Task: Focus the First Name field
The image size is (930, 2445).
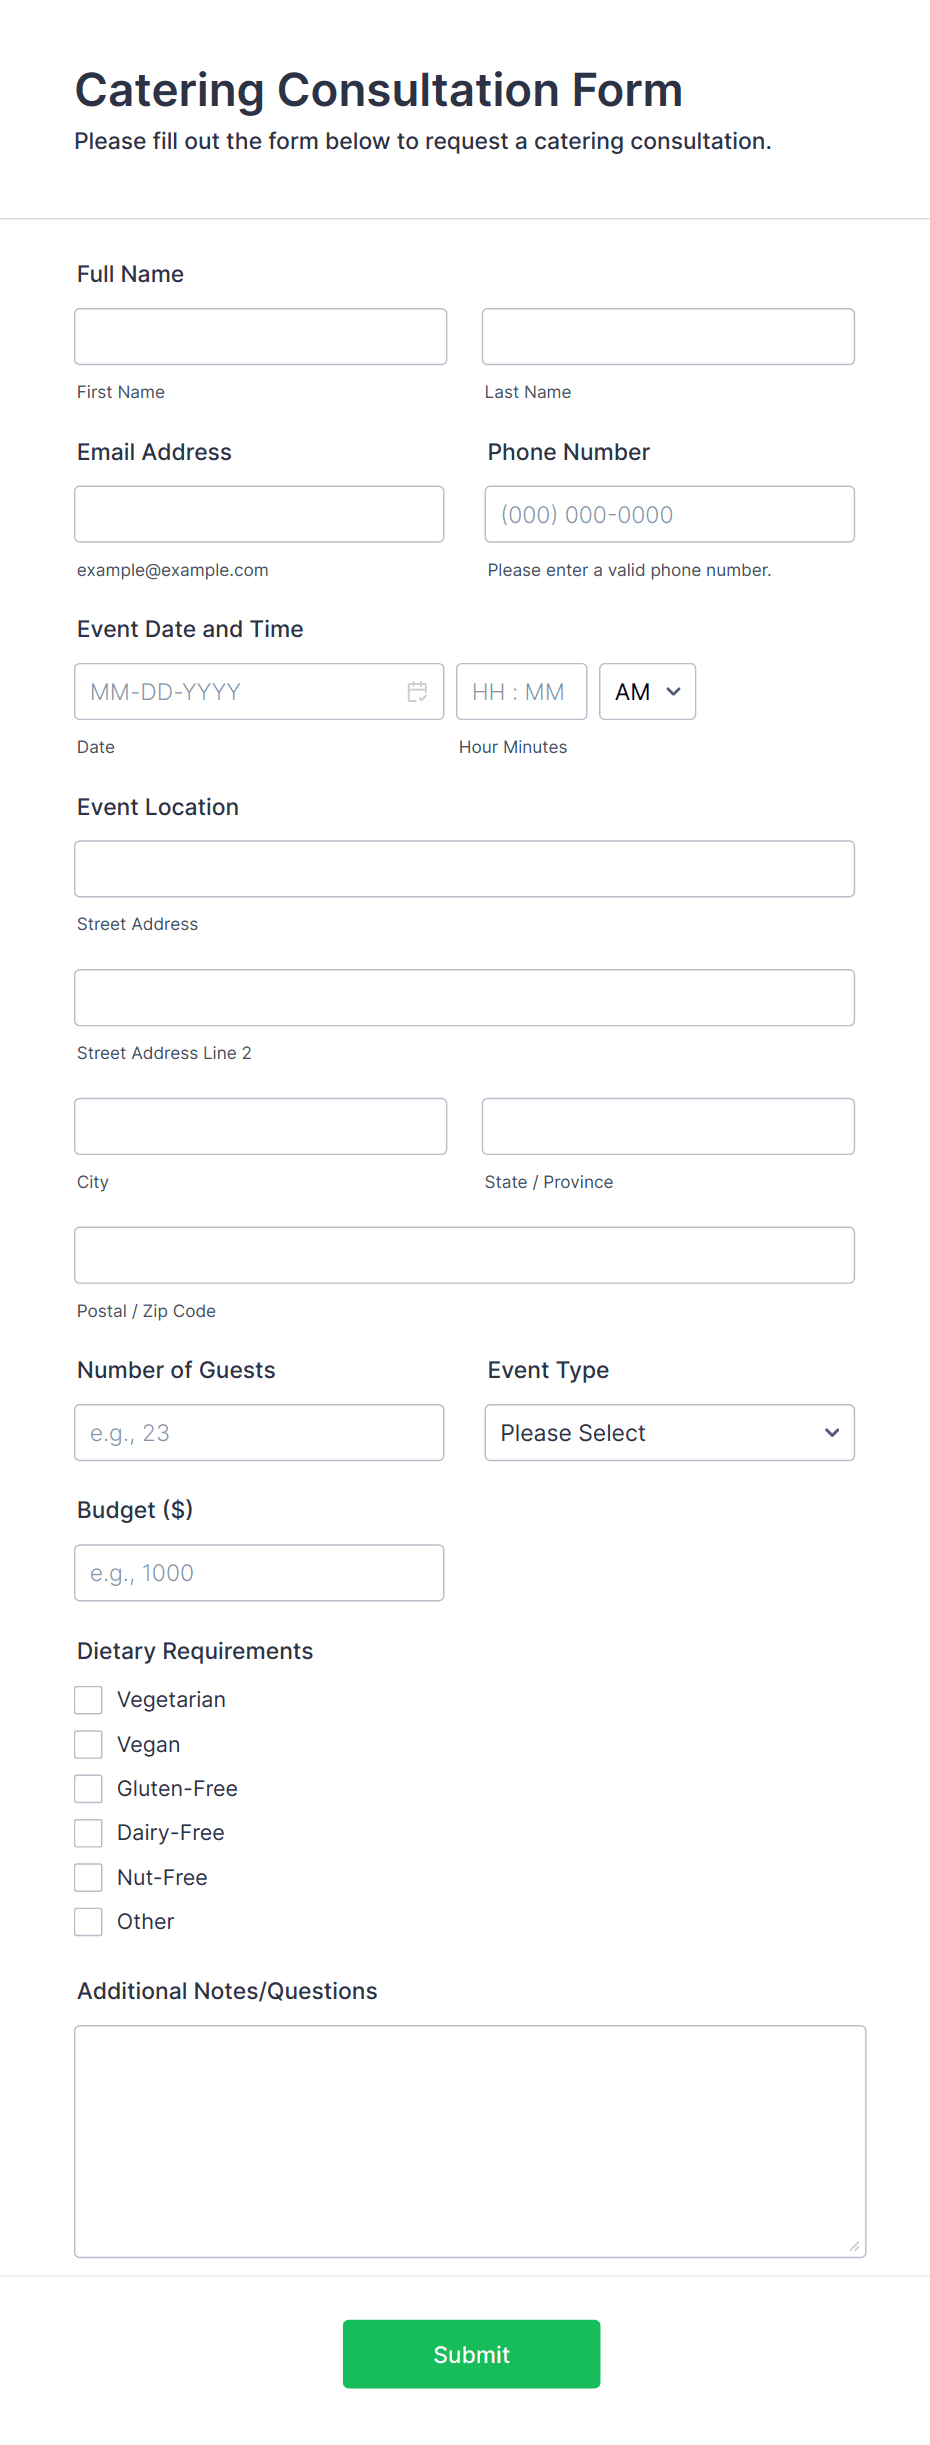Action: [260, 336]
